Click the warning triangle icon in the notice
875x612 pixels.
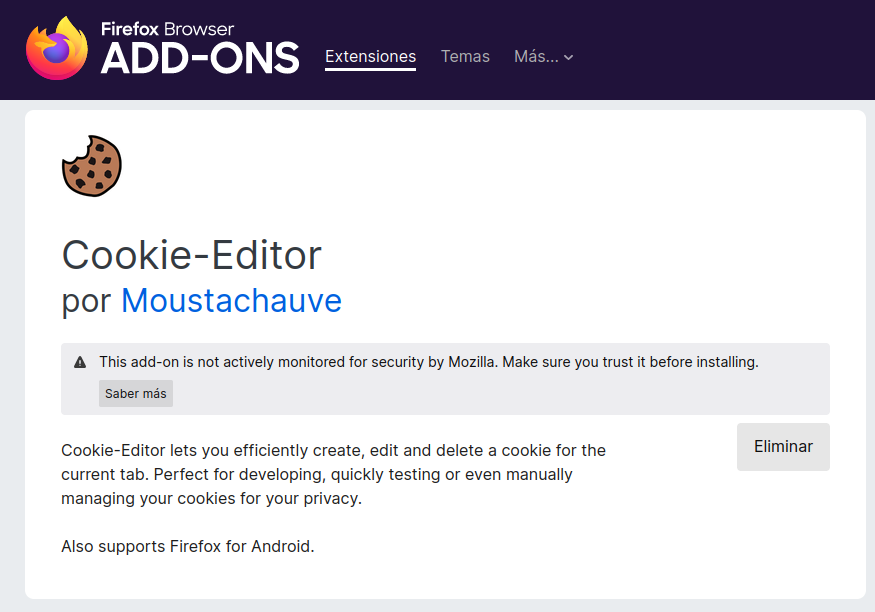point(80,363)
